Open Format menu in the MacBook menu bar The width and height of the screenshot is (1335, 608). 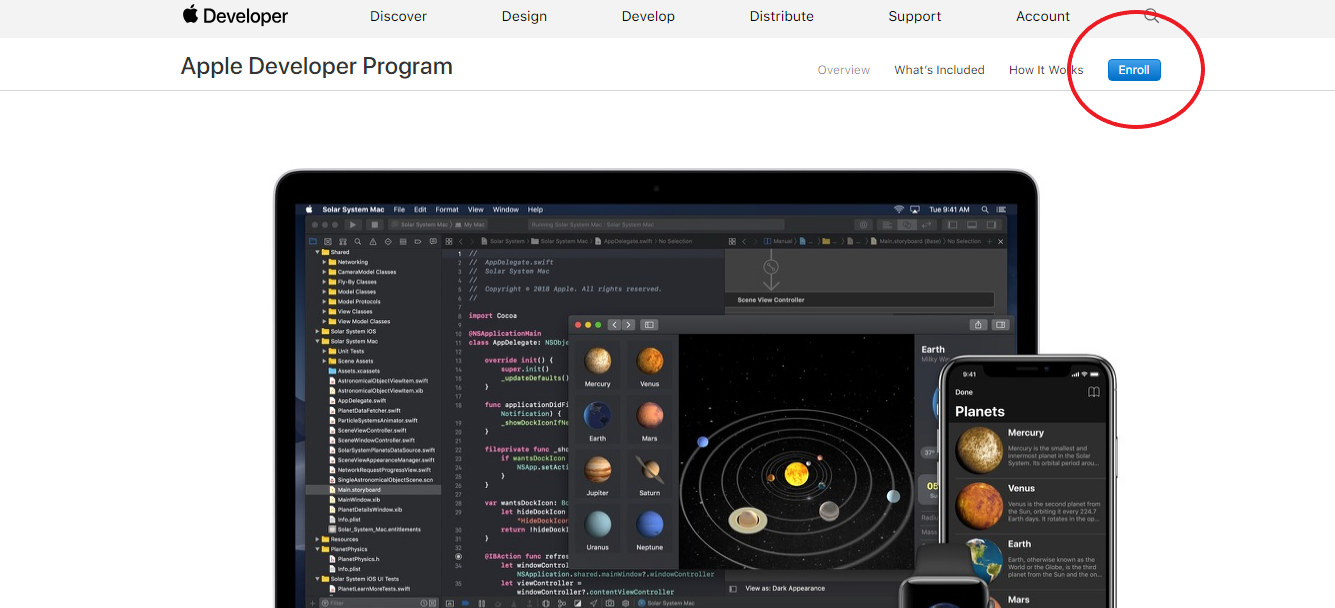tap(447, 210)
